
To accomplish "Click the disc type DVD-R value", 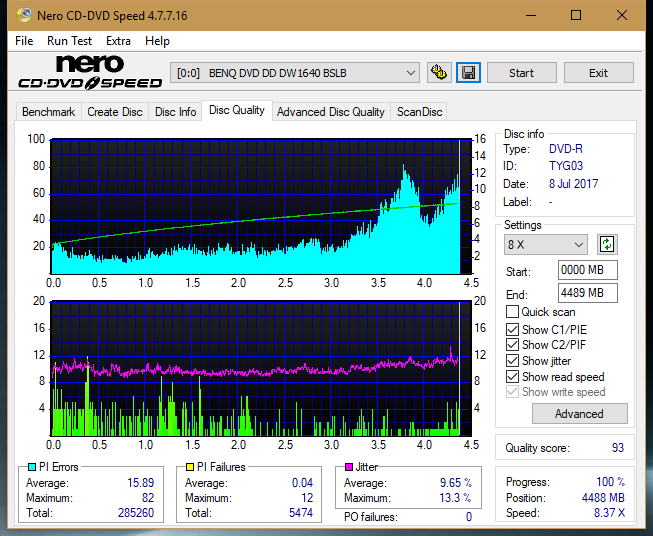I will (x=566, y=149).
